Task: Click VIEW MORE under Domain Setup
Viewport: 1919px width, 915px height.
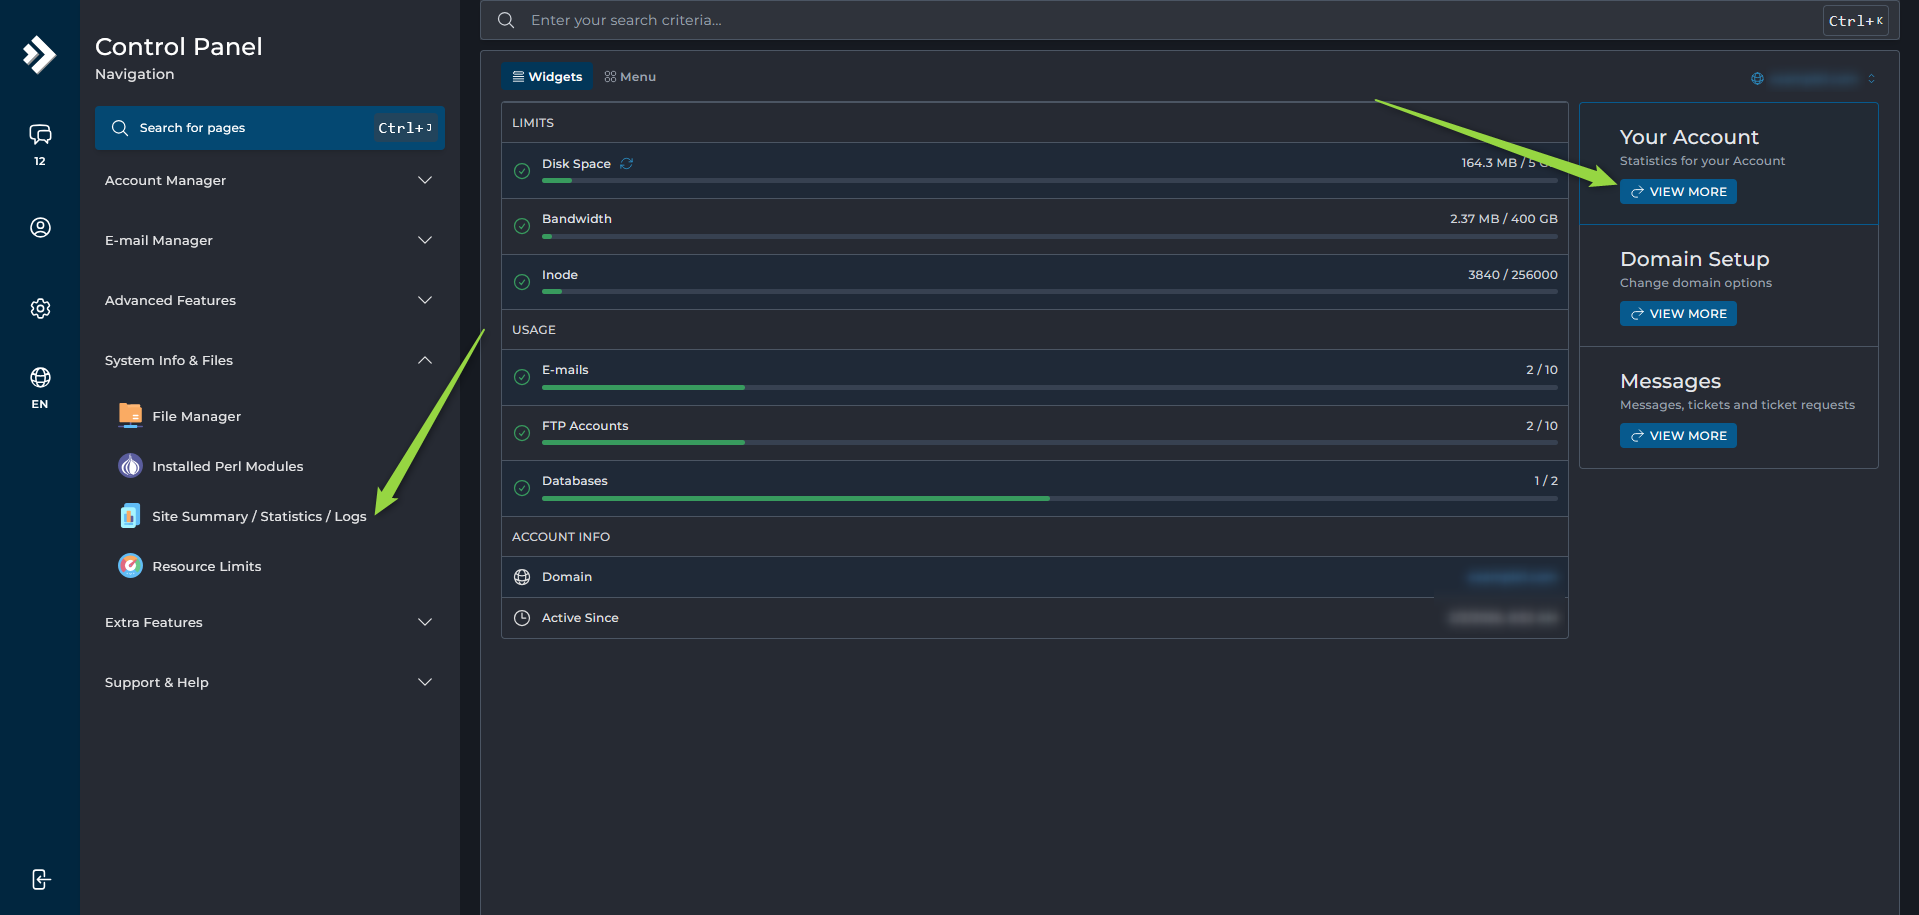Action: click(x=1678, y=314)
